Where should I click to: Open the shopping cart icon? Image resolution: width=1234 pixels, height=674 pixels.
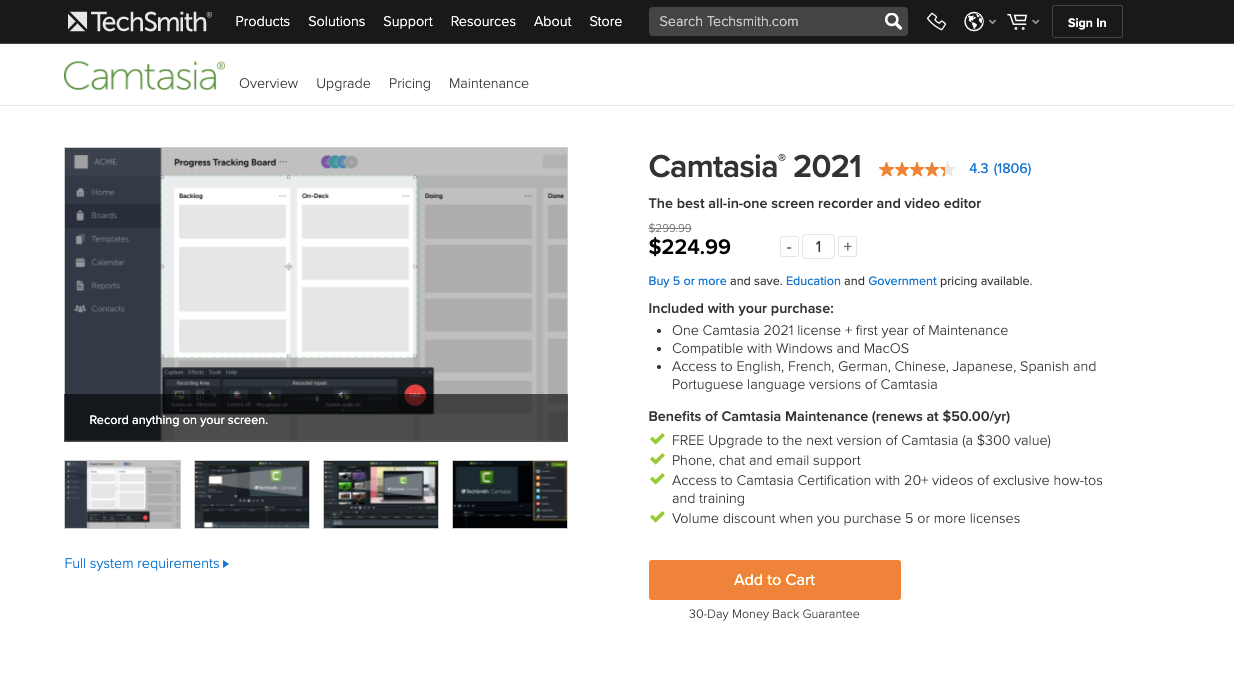[1016, 21]
